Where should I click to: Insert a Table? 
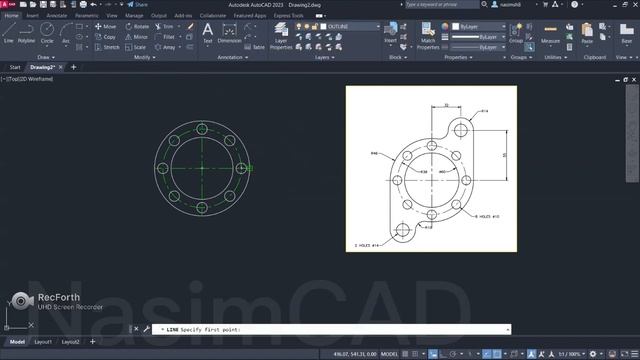(255, 47)
